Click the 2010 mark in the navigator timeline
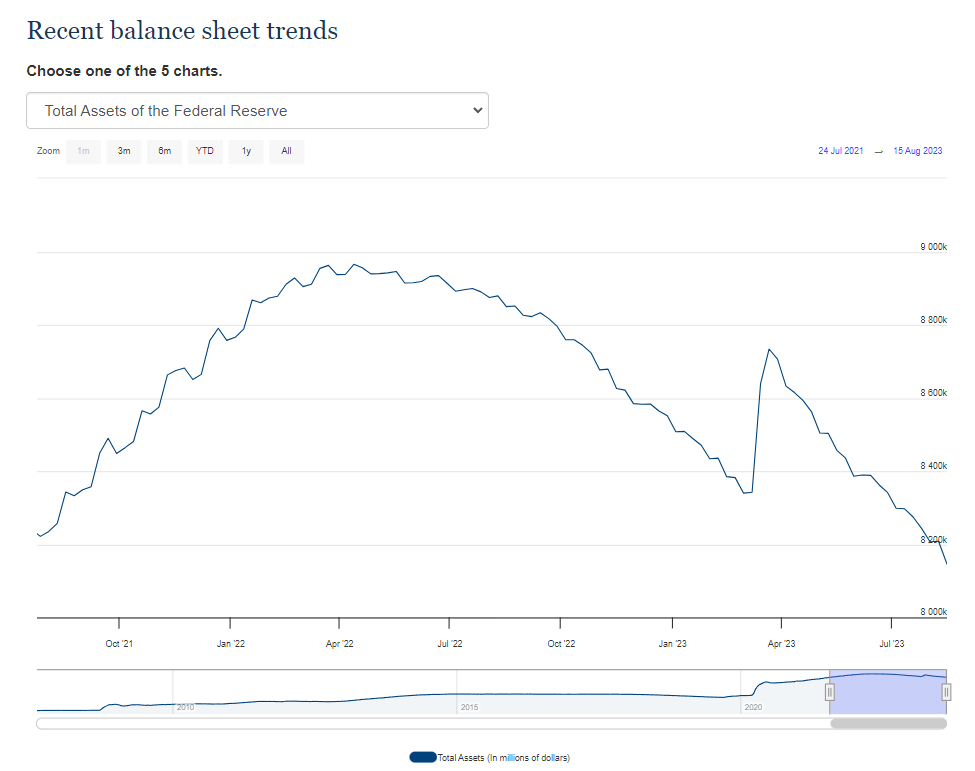The image size is (975, 771). 185,707
